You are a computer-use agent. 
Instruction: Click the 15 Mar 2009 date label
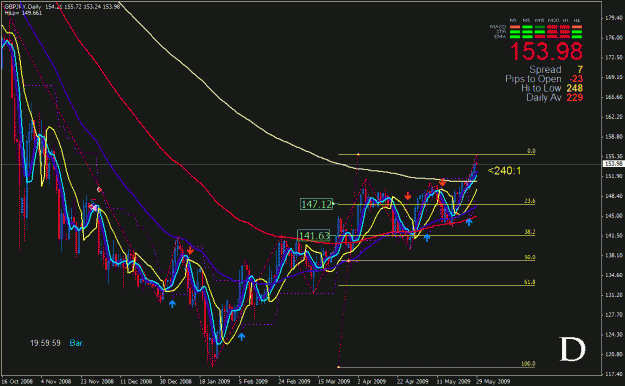[x=334, y=381]
